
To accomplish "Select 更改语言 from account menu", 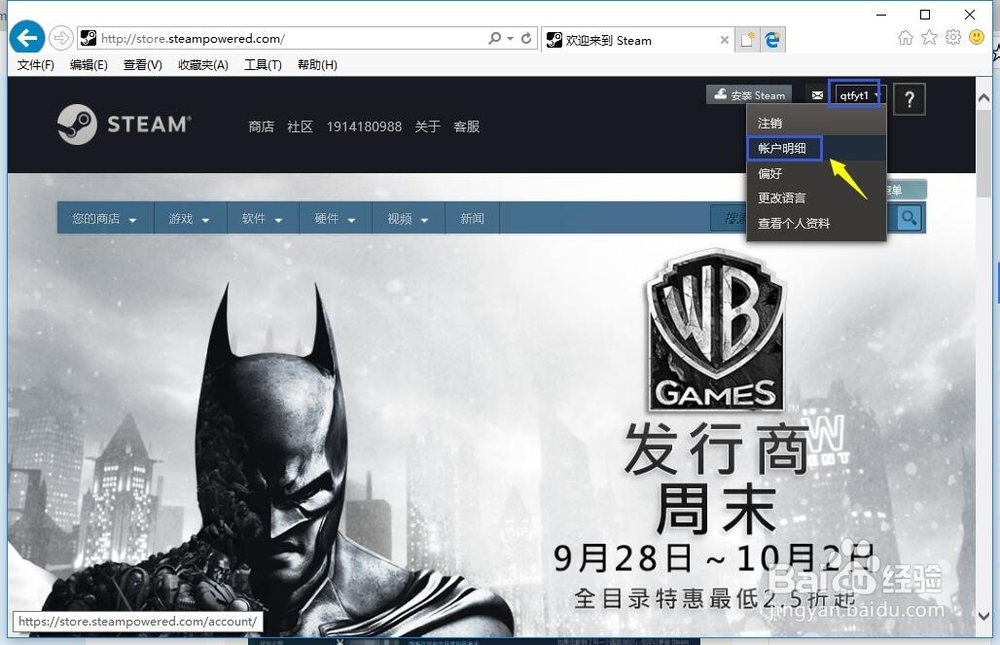I will pos(816,198).
